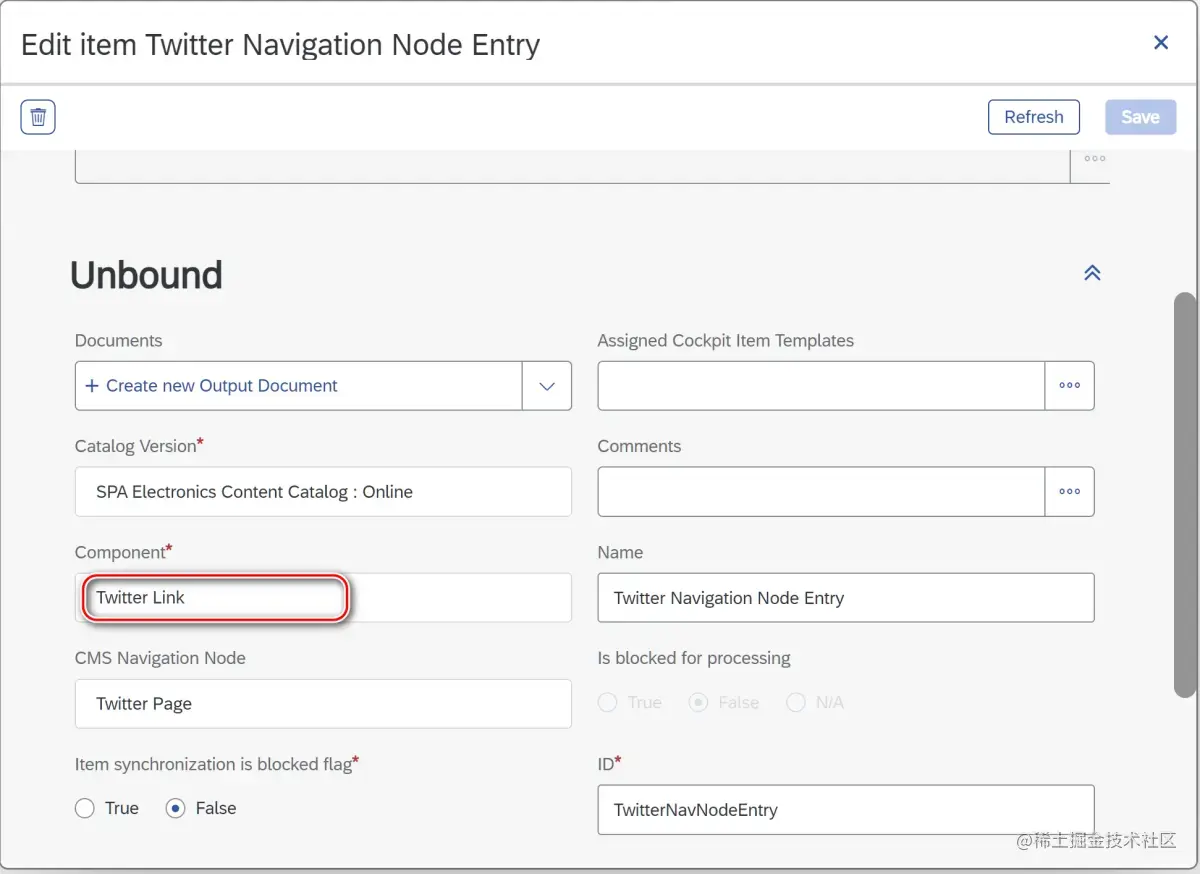Image resolution: width=1200 pixels, height=874 pixels.
Task: Click the Save button
Action: [x=1140, y=117]
